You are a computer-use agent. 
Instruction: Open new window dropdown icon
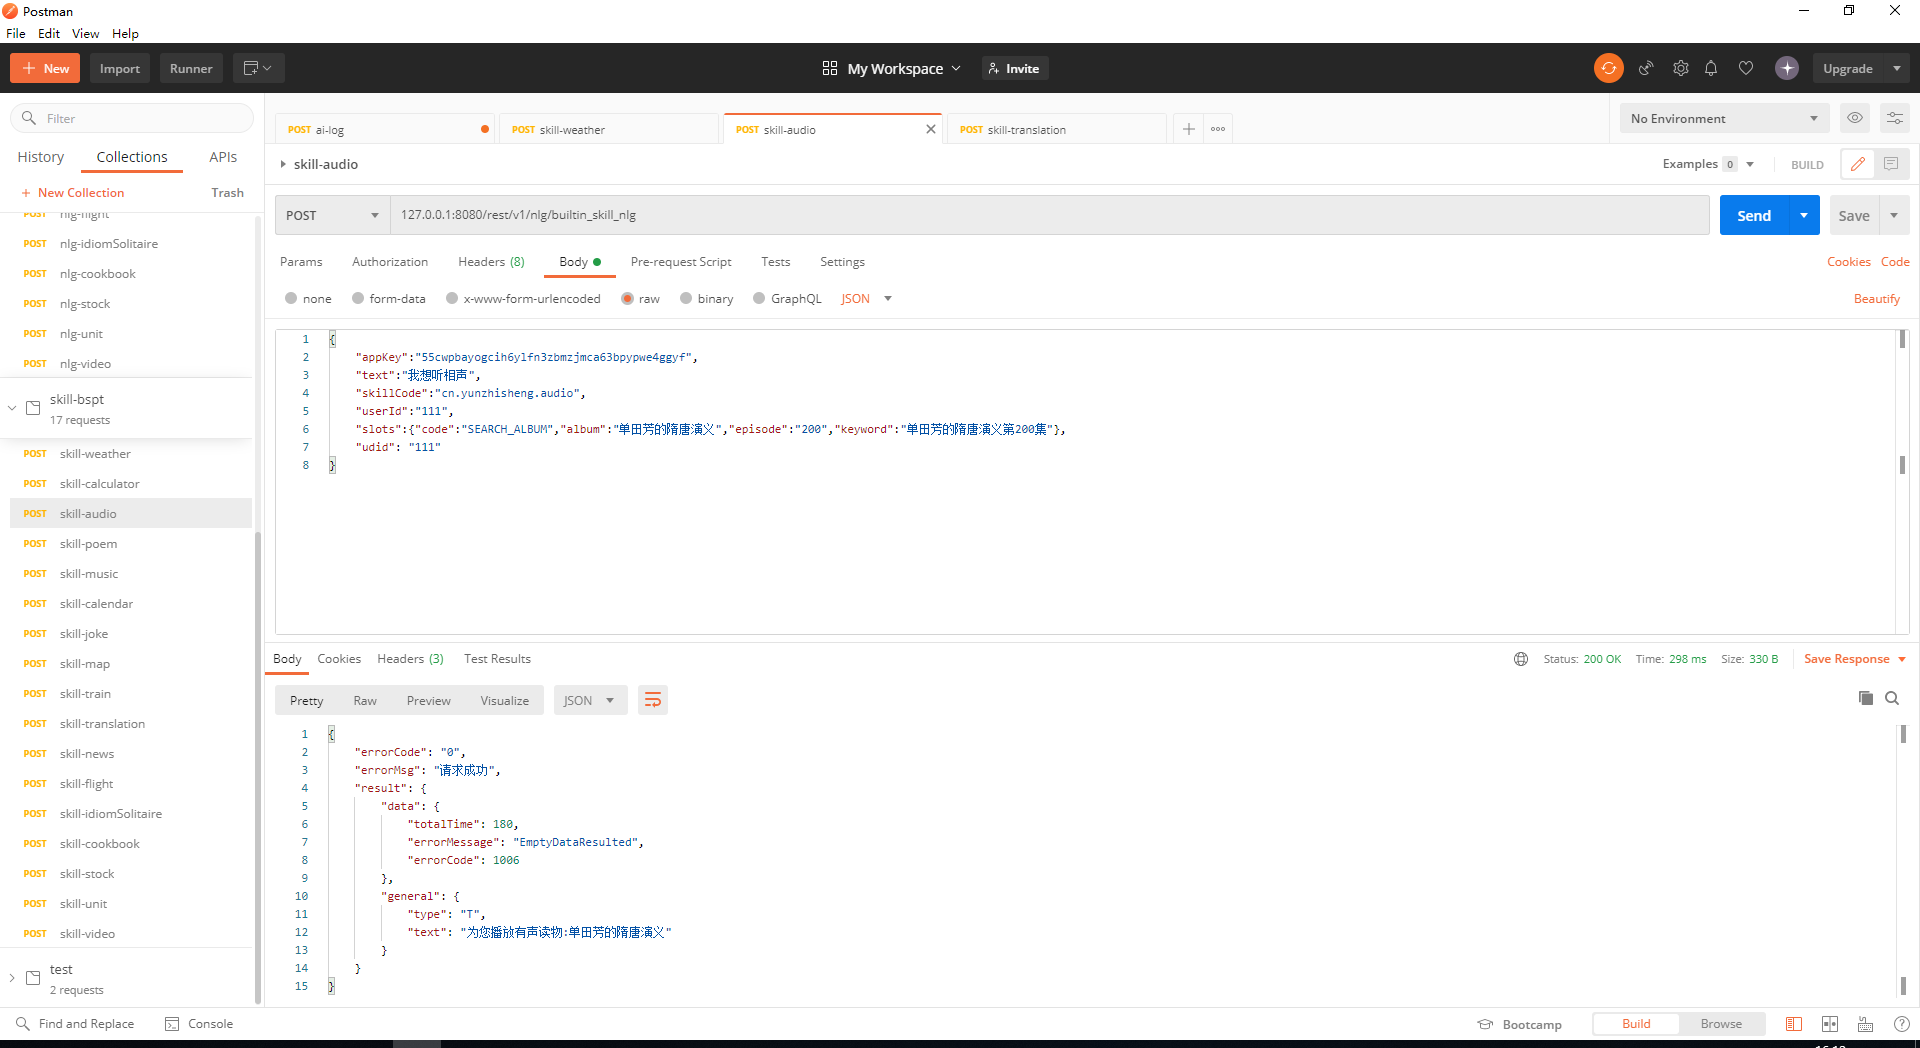click(258, 68)
